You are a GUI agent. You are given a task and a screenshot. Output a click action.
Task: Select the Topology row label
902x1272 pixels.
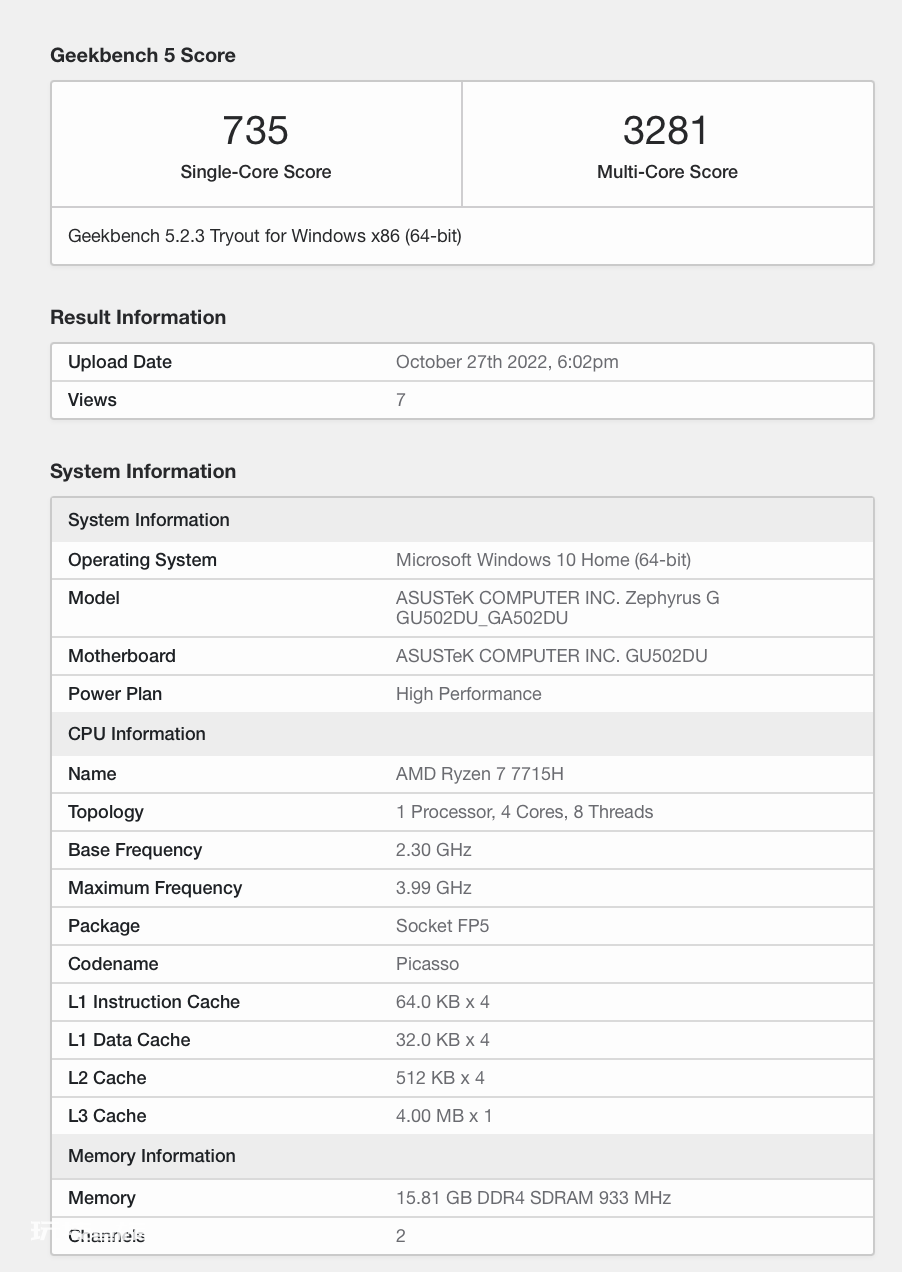(106, 812)
